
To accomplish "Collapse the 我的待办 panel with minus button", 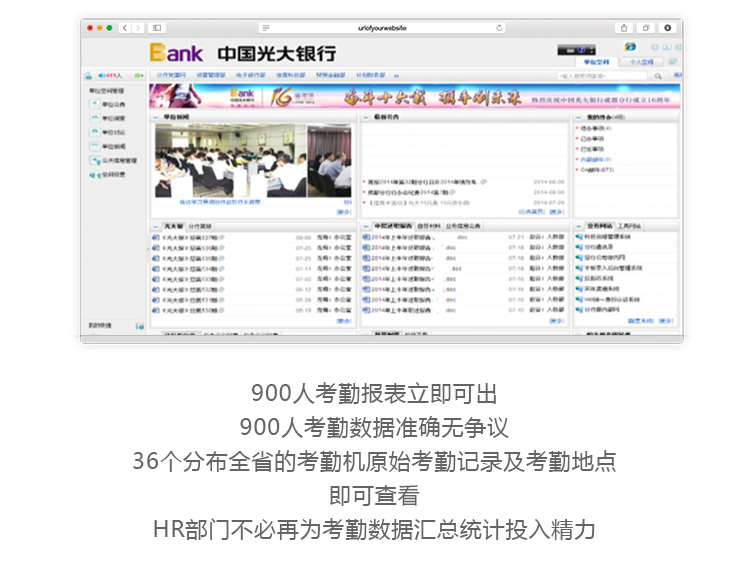I will point(579,117).
